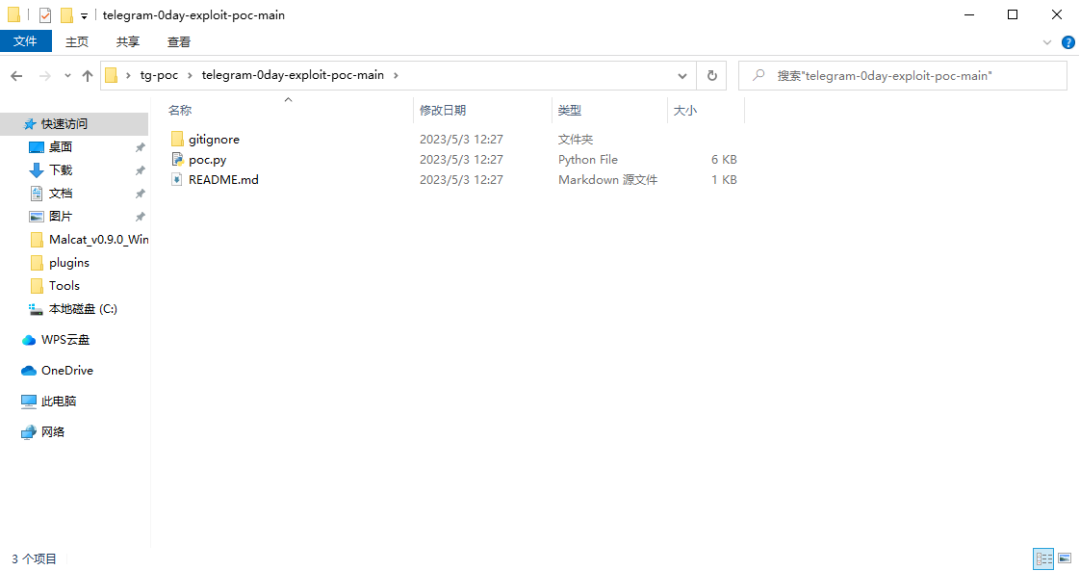Viewport: 1080px width, 571px height.
Task: Click New folder icon in quick access toolbar
Action: (66, 14)
